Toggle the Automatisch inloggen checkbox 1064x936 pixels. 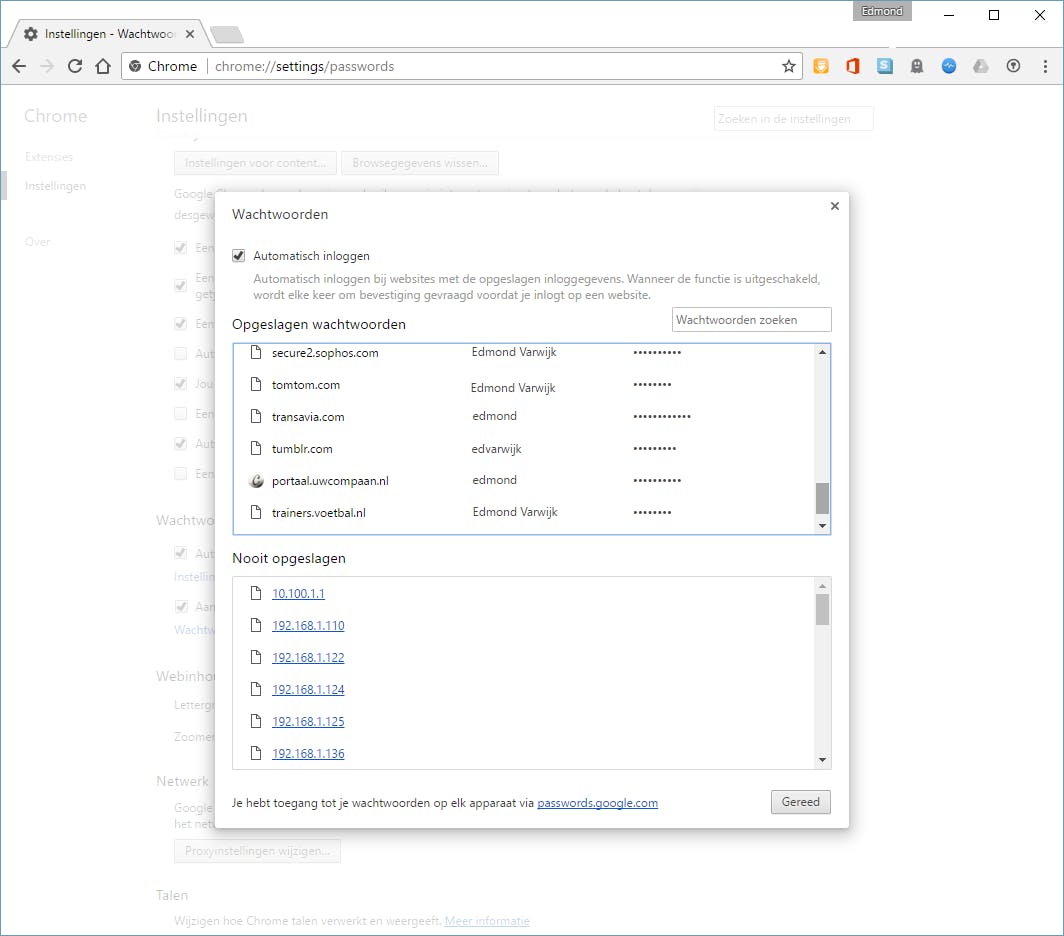(238, 256)
